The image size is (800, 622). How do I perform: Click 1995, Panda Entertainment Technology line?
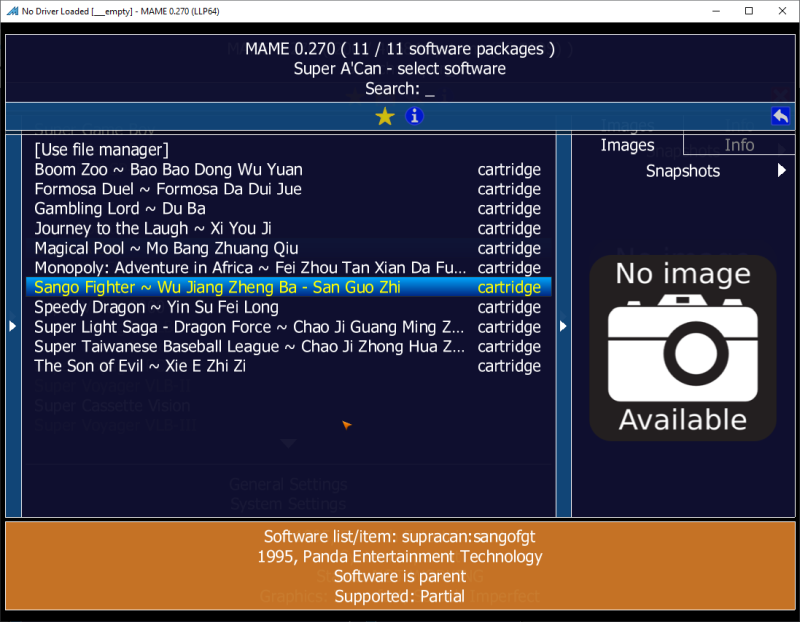pyautogui.click(x=399, y=556)
